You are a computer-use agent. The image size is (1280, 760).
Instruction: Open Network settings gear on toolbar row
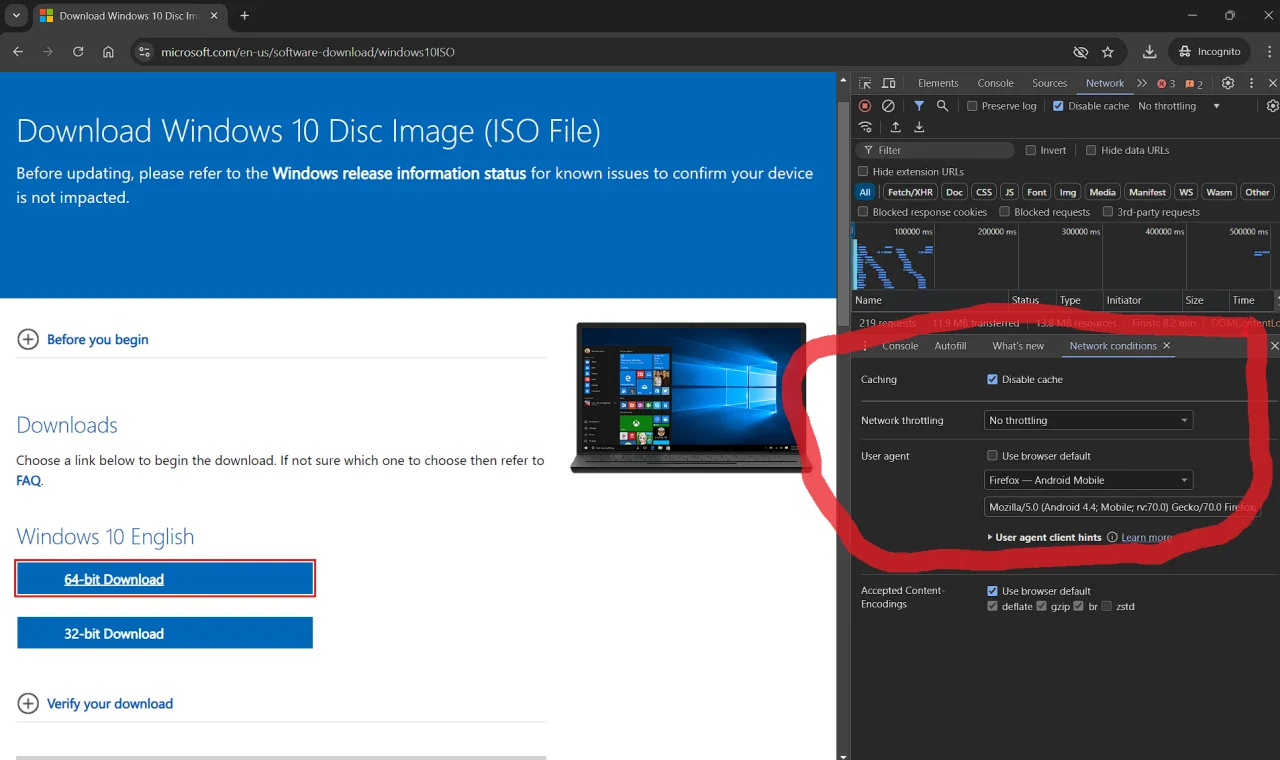pos(1273,106)
